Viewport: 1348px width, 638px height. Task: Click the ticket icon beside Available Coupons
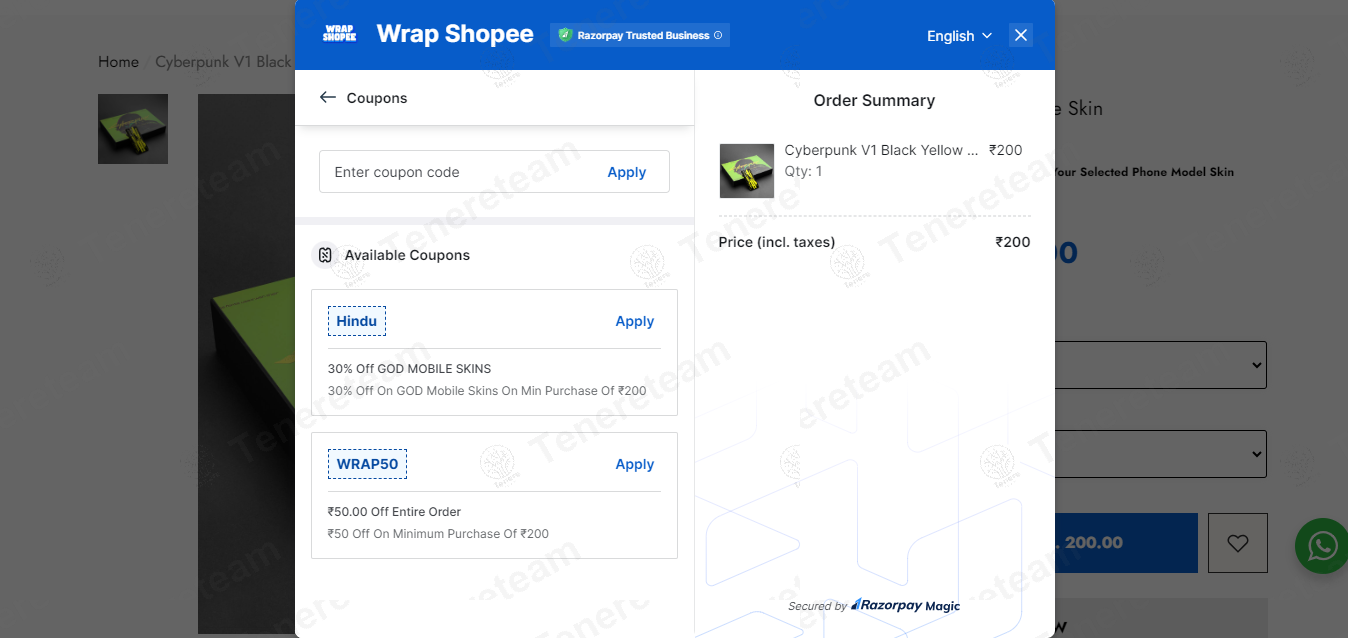pos(325,255)
